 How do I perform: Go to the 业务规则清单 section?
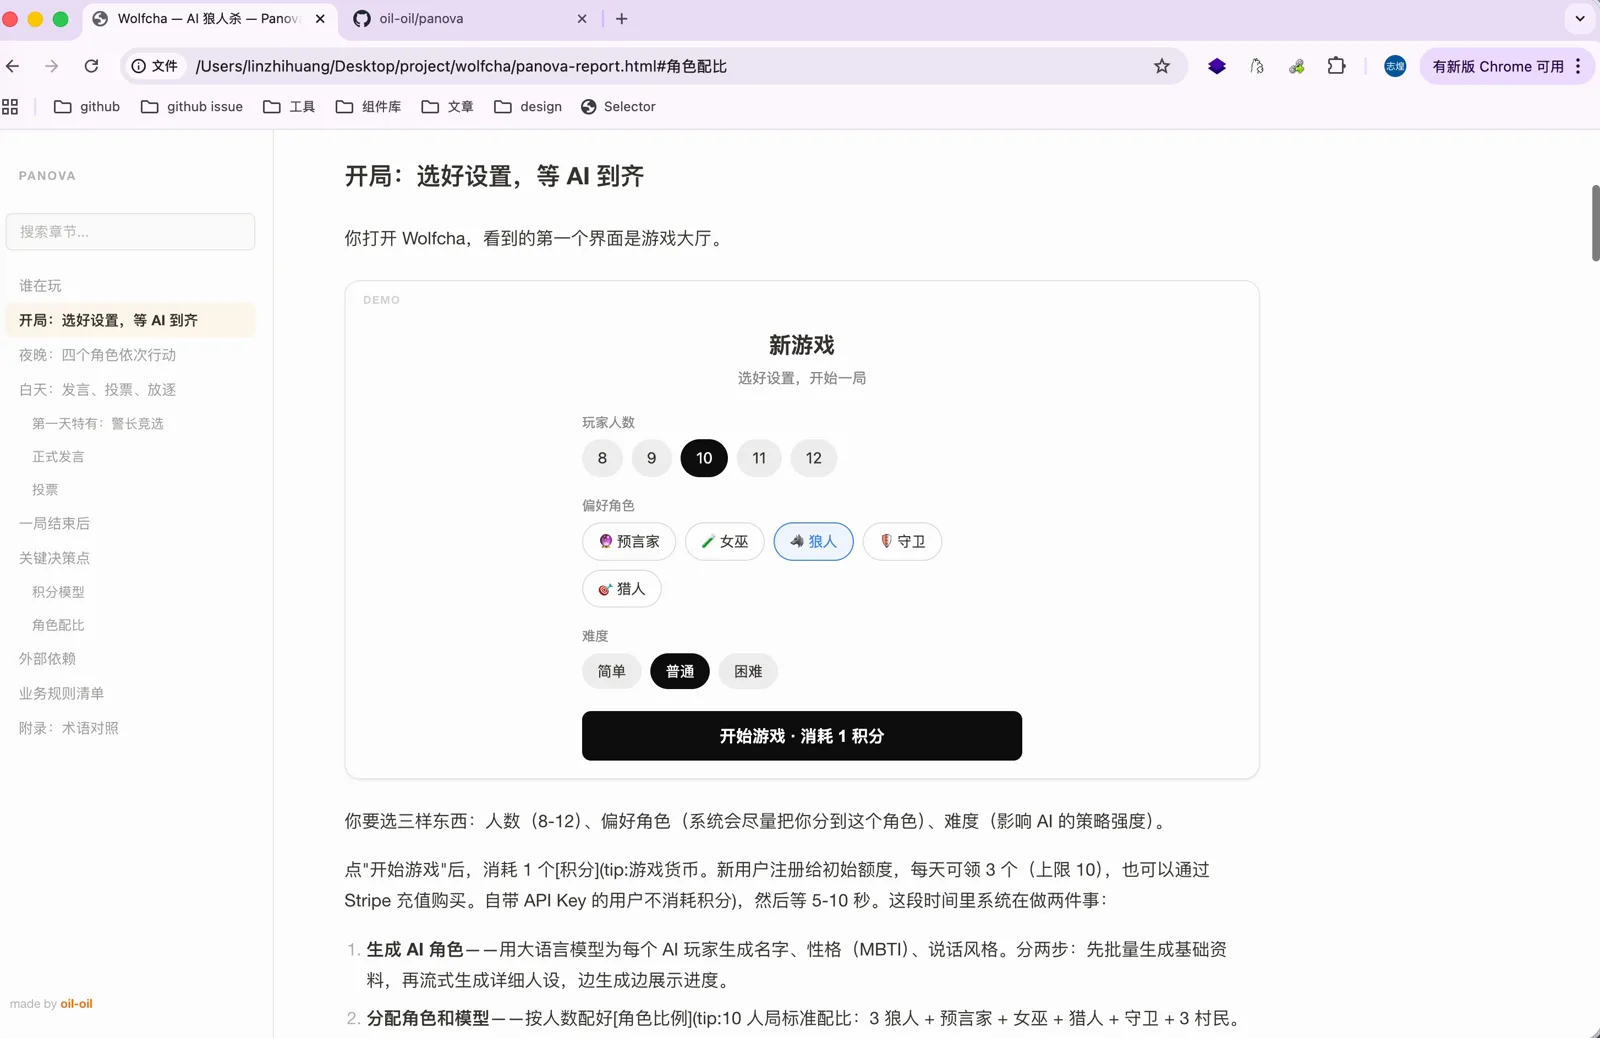pyautogui.click(x=61, y=693)
